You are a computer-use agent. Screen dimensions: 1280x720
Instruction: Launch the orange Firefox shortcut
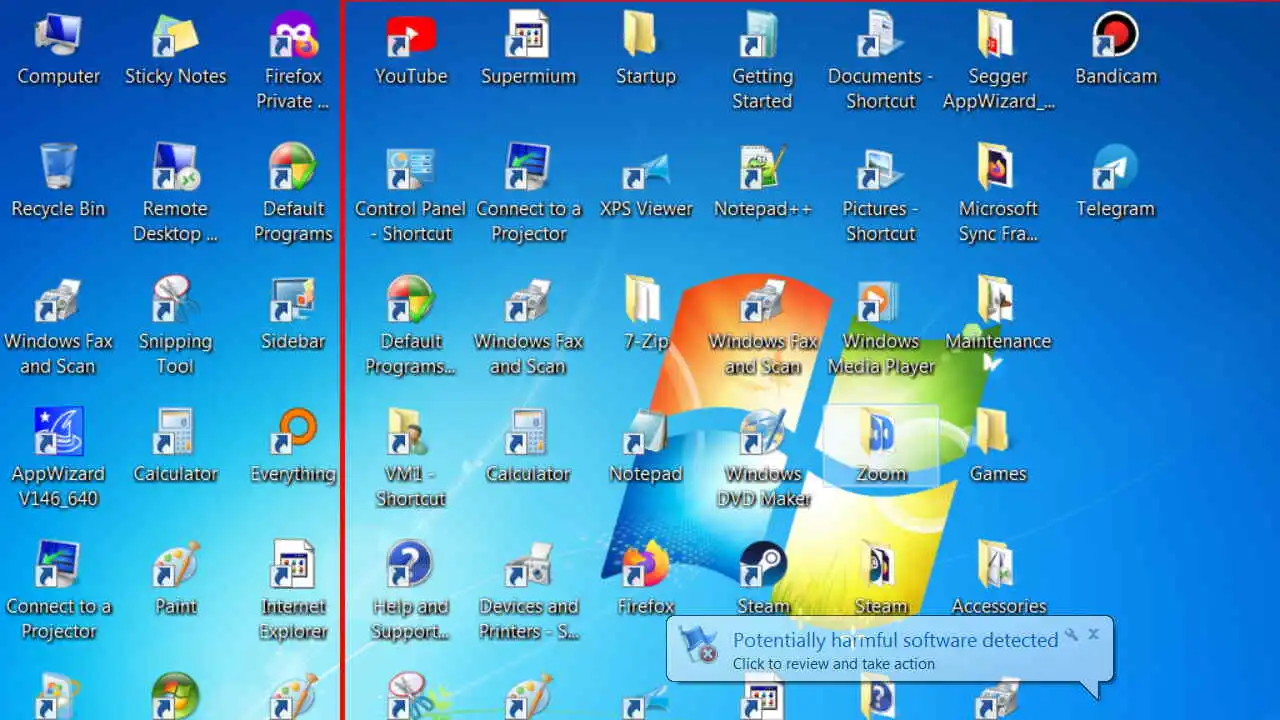tap(646, 578)
